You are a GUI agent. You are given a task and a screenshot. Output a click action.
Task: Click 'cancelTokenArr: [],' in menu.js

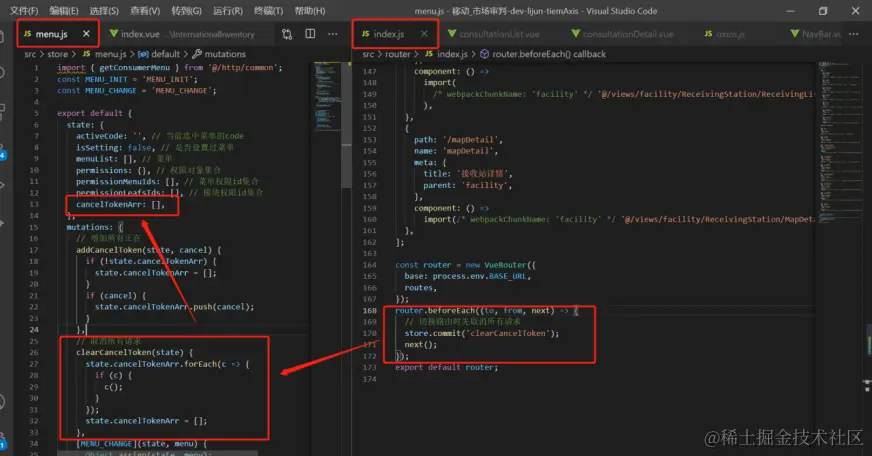coord(120,204)
